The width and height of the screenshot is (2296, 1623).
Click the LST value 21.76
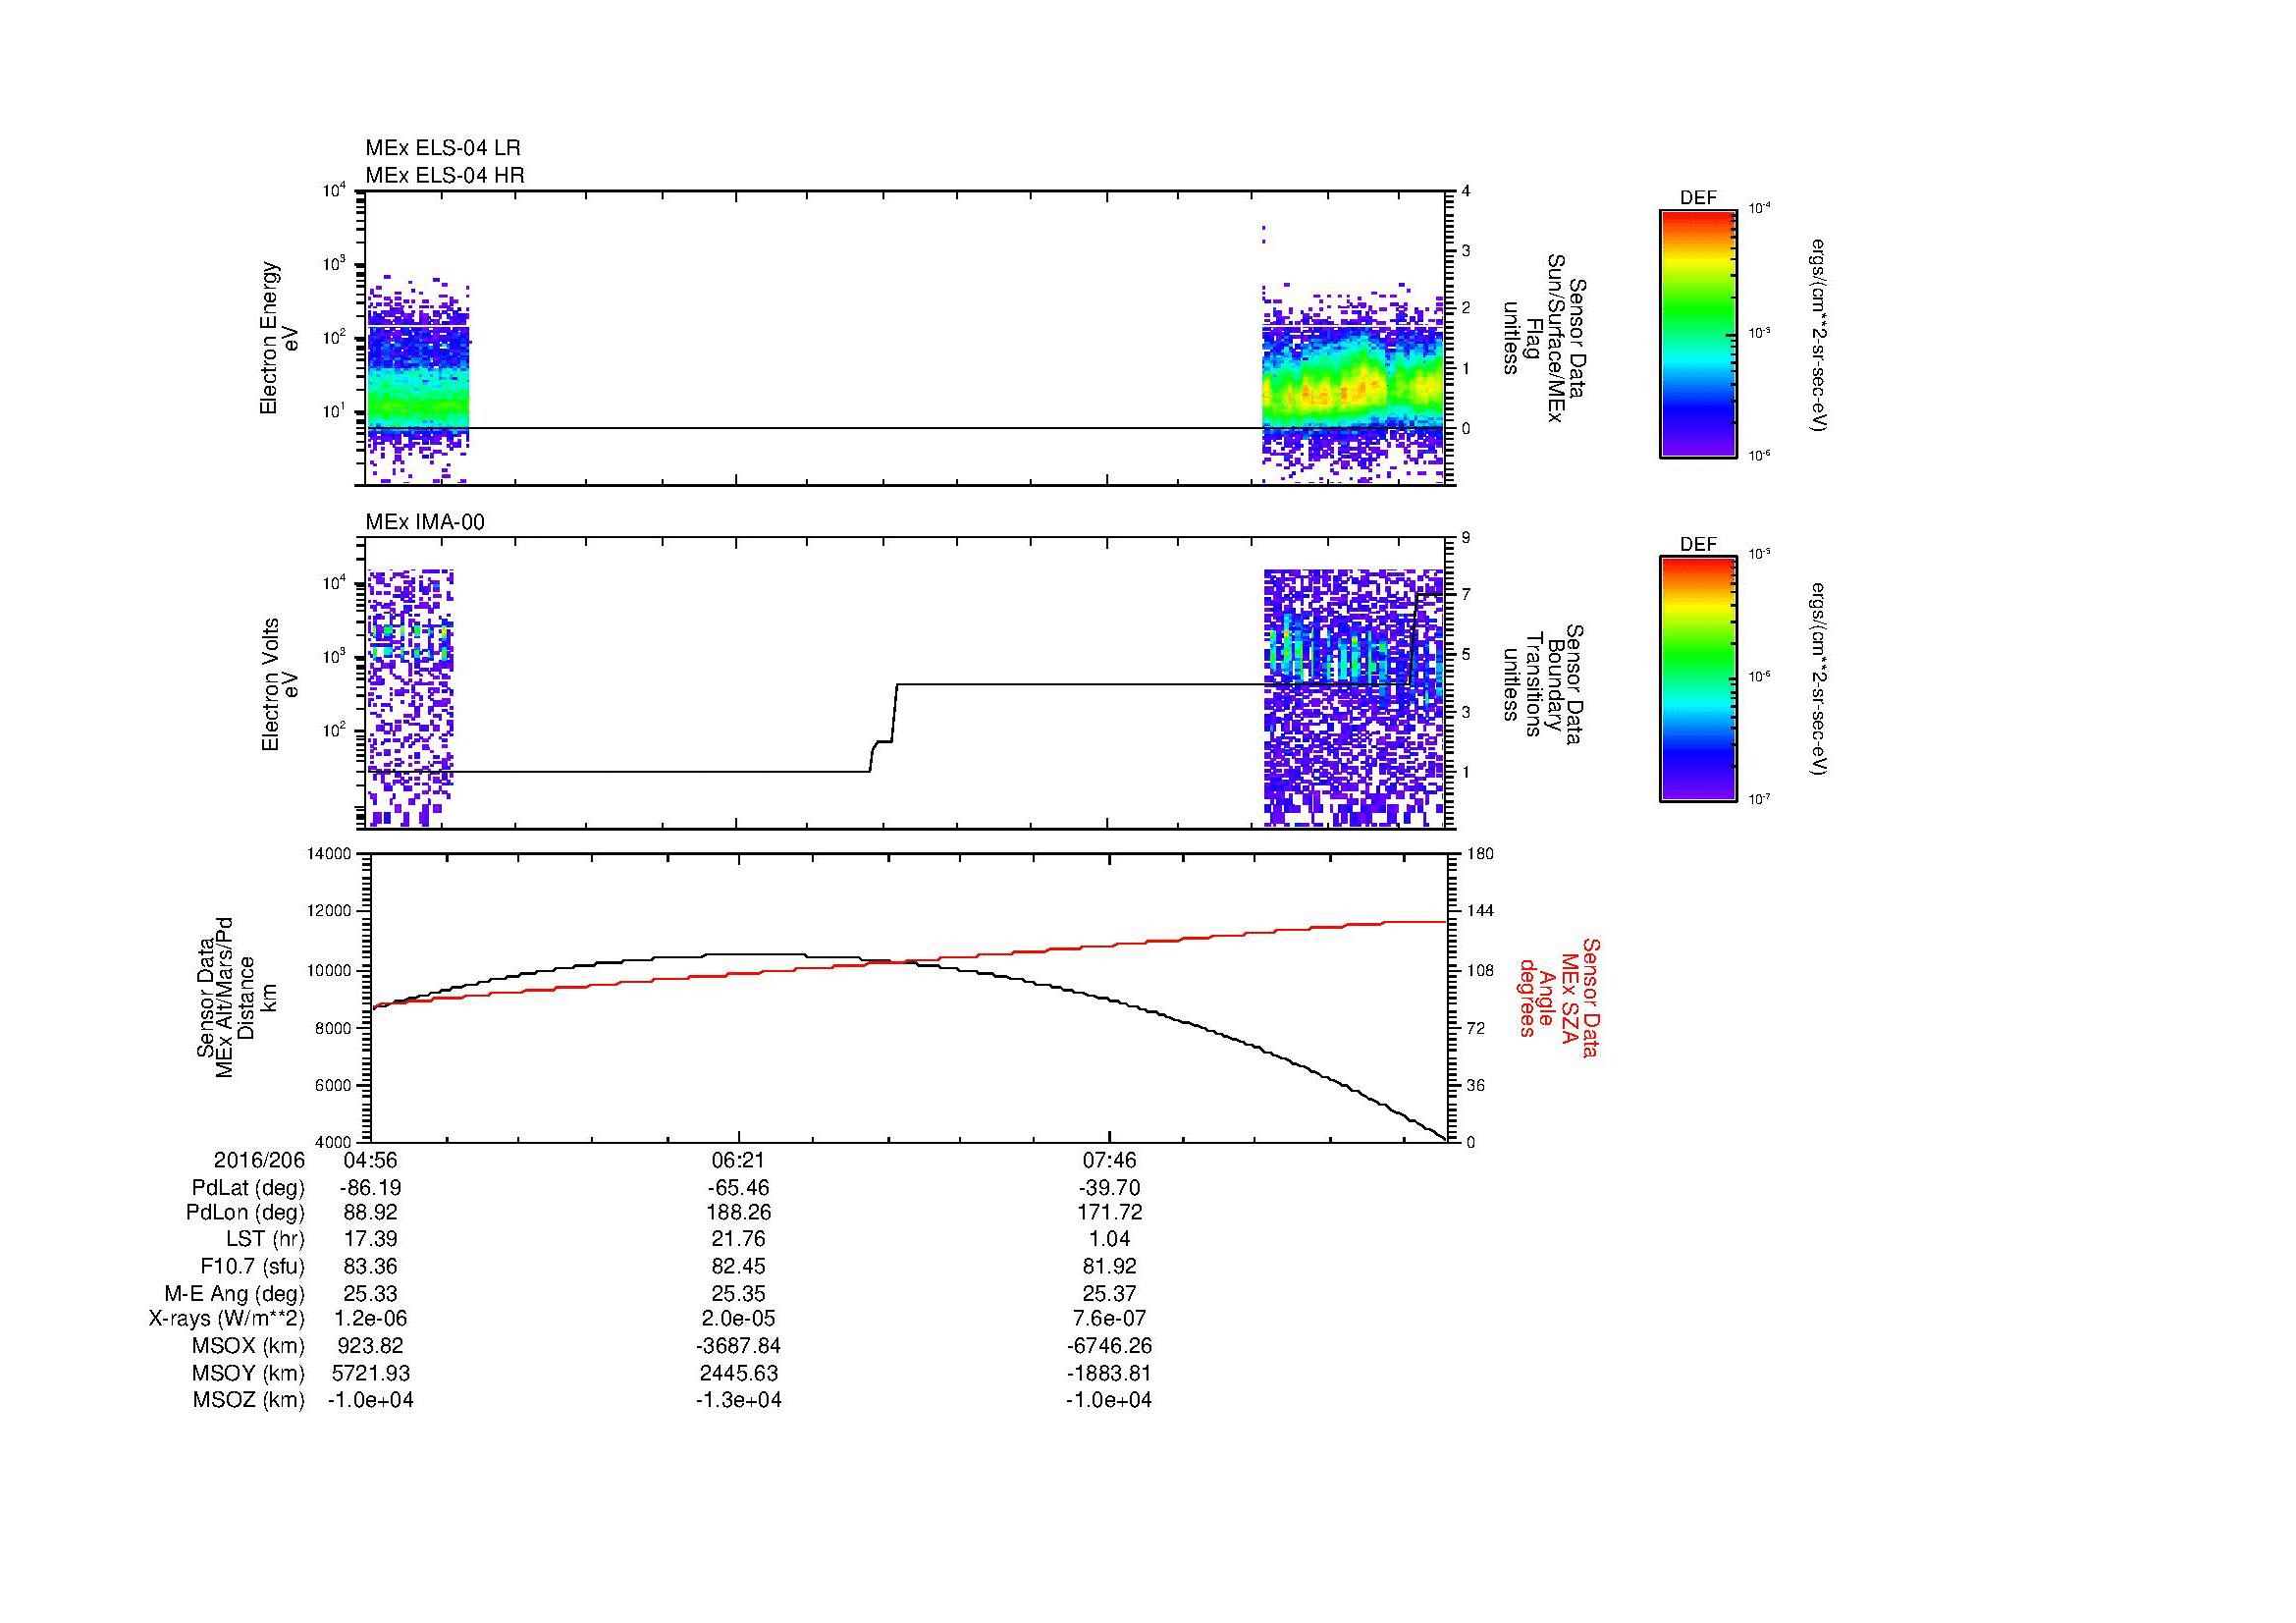[739, 1239]
